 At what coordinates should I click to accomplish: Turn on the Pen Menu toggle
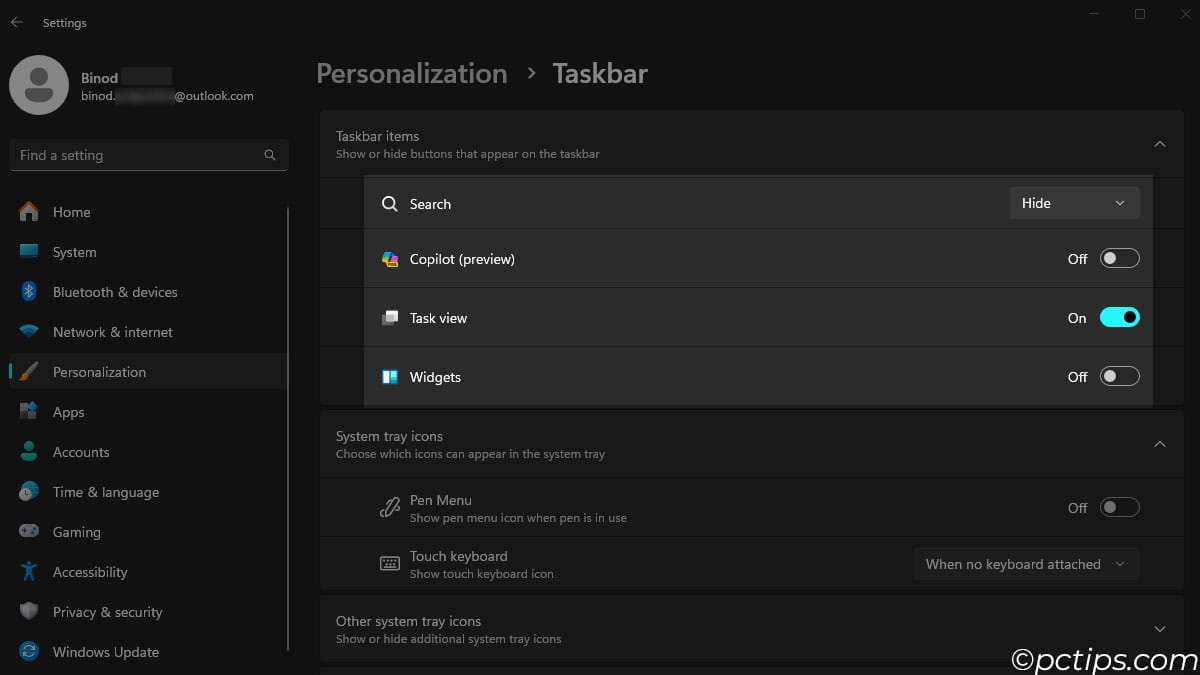(x=1119, y=508)
